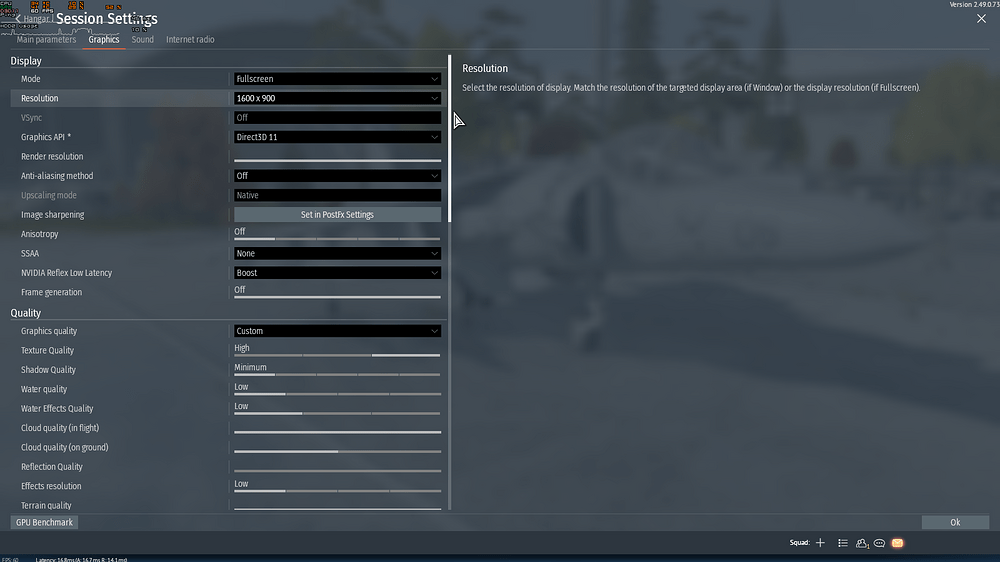
Task: Click the Version number text
Action: pyautogui.click(x=974, y=4)
